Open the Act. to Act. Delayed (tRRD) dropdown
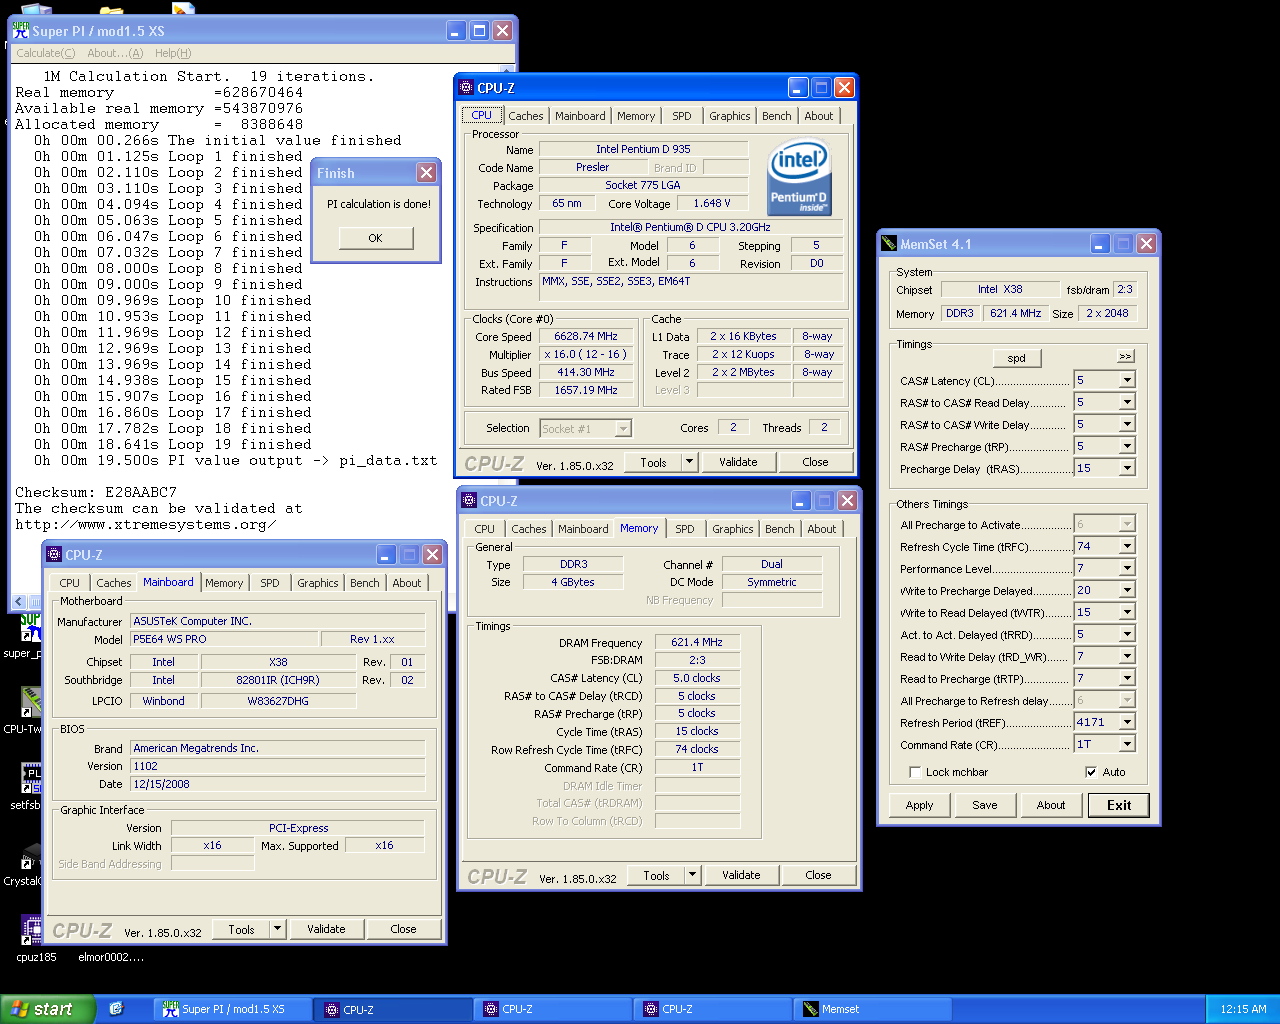 1127,634
